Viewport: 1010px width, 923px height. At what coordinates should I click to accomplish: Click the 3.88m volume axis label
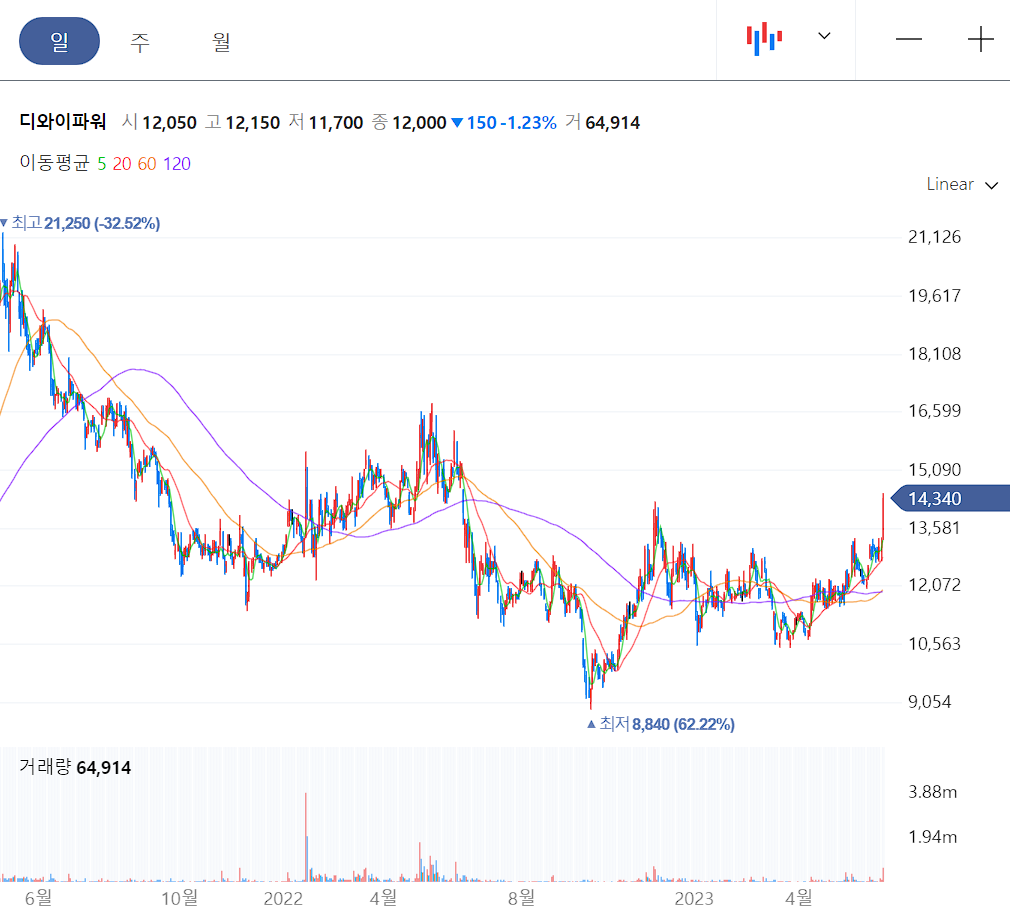(x=933, y=792)
